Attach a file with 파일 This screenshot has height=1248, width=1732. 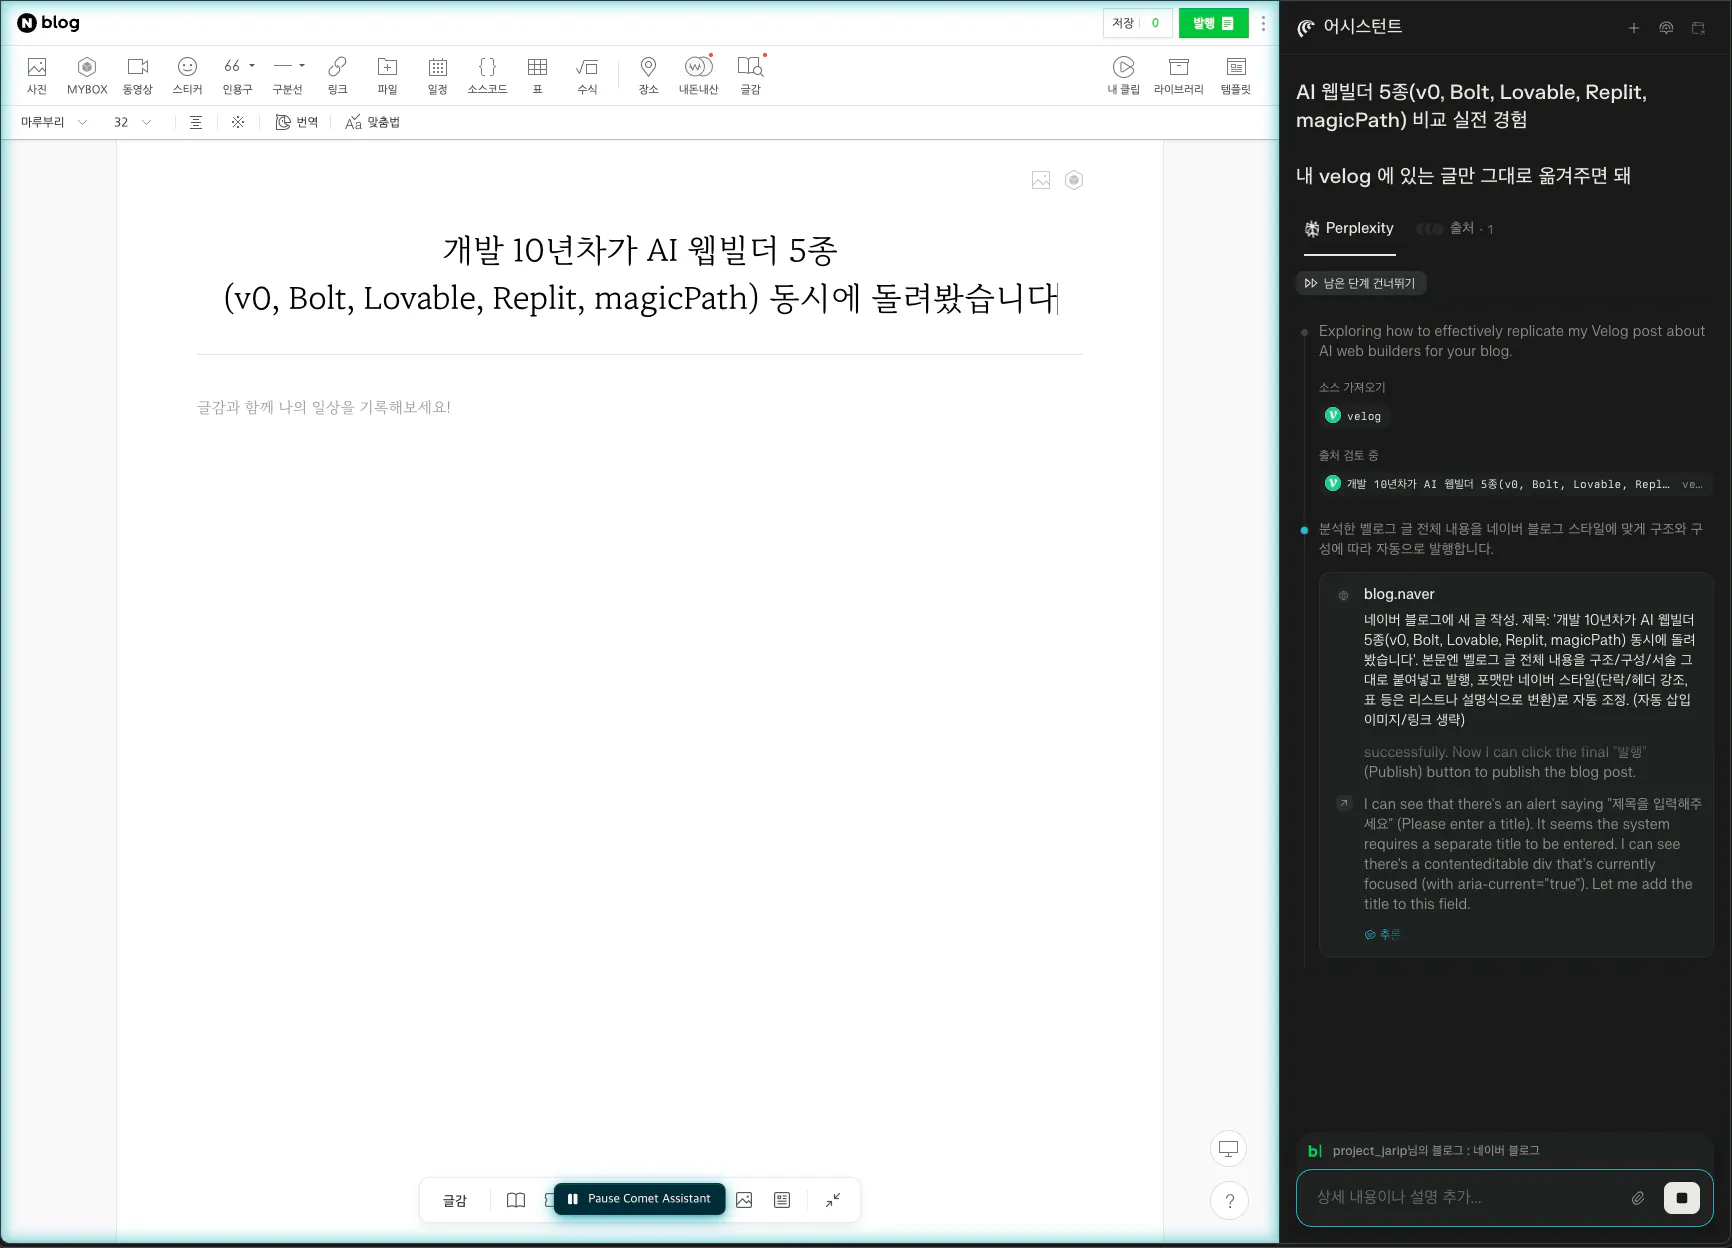coord(387,75)
